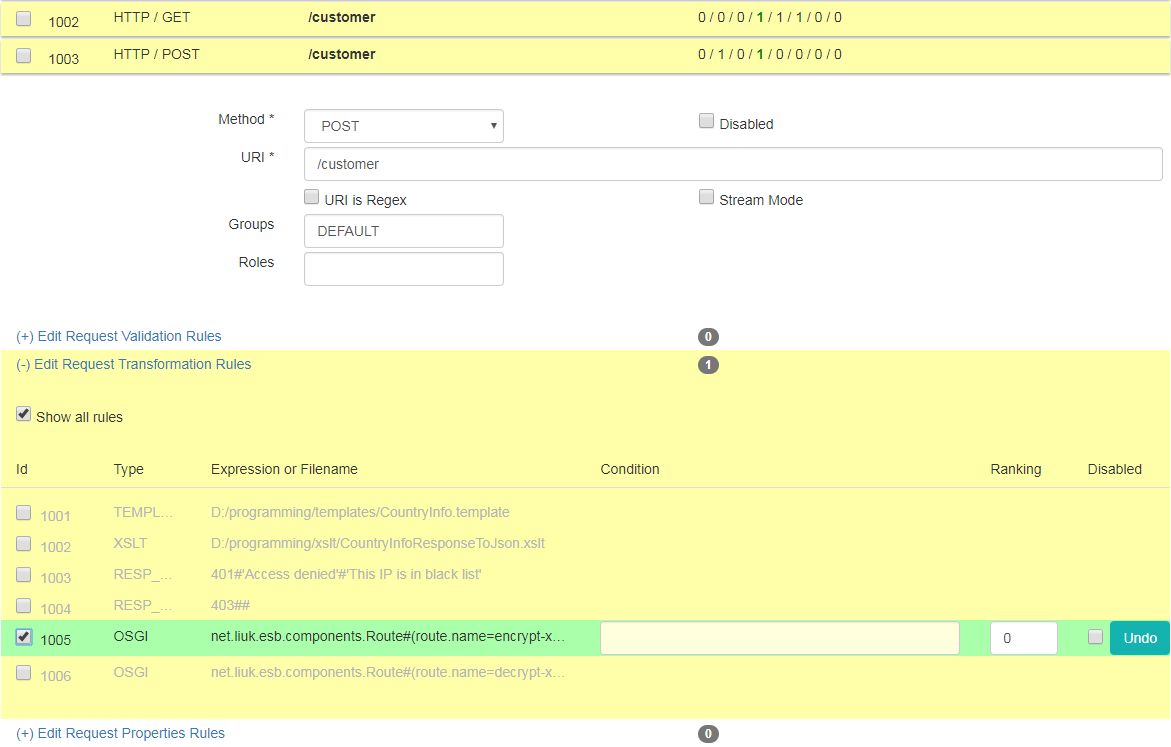Check the checkbox for row 1002 HTTP / GET
The height and width of the screenshot is (747, 1171).
tap(24, 19)
